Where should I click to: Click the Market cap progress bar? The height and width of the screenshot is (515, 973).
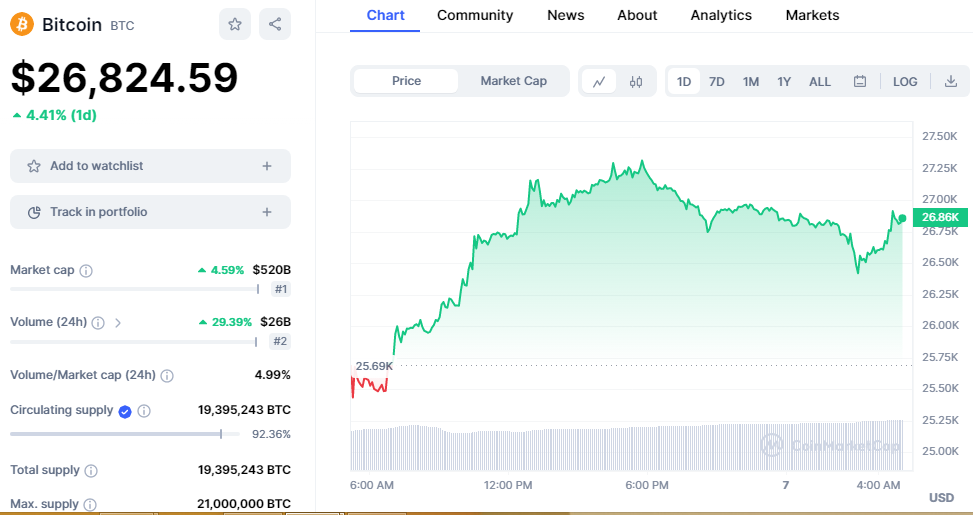134,289
